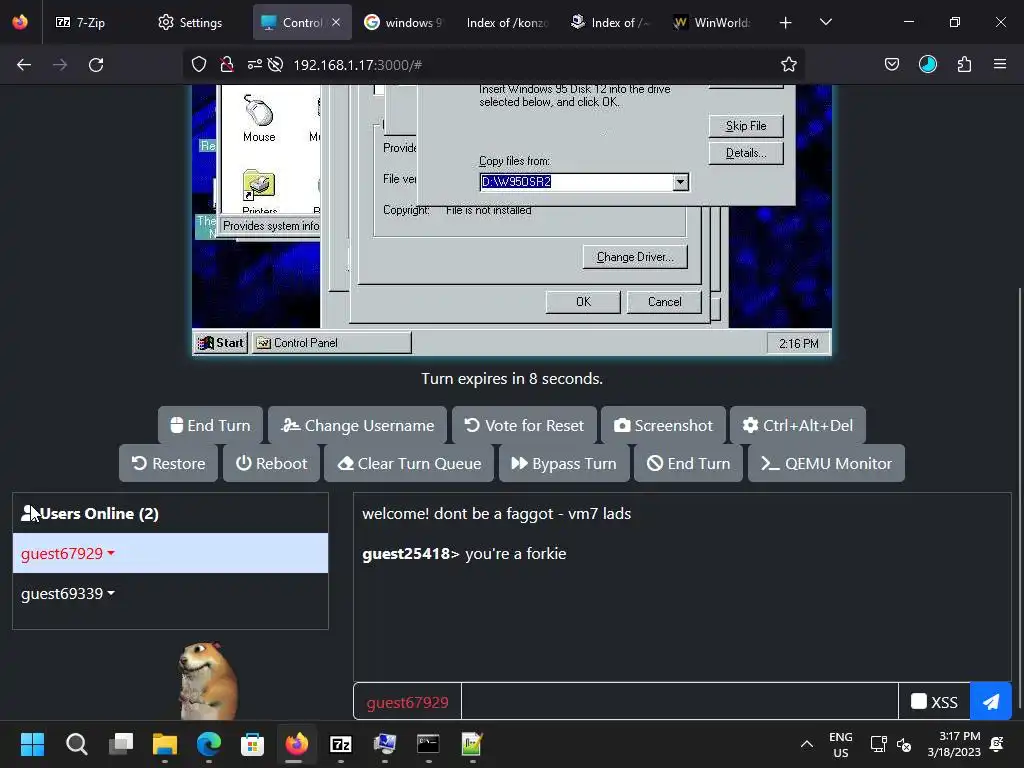Open site permissions icon in address bar
The height and width of the screenshot is (768, 1024).
(255, 65)
